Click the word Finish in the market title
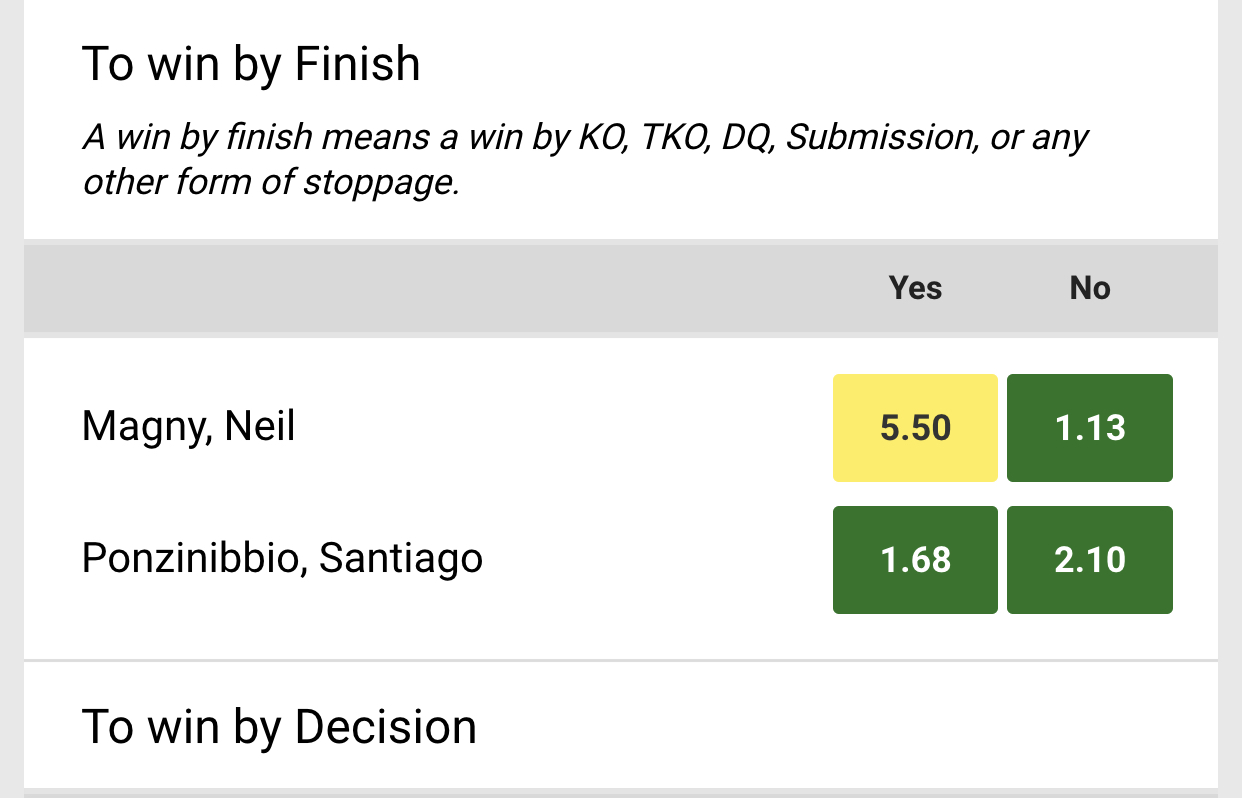 click(x=358, y=64)
